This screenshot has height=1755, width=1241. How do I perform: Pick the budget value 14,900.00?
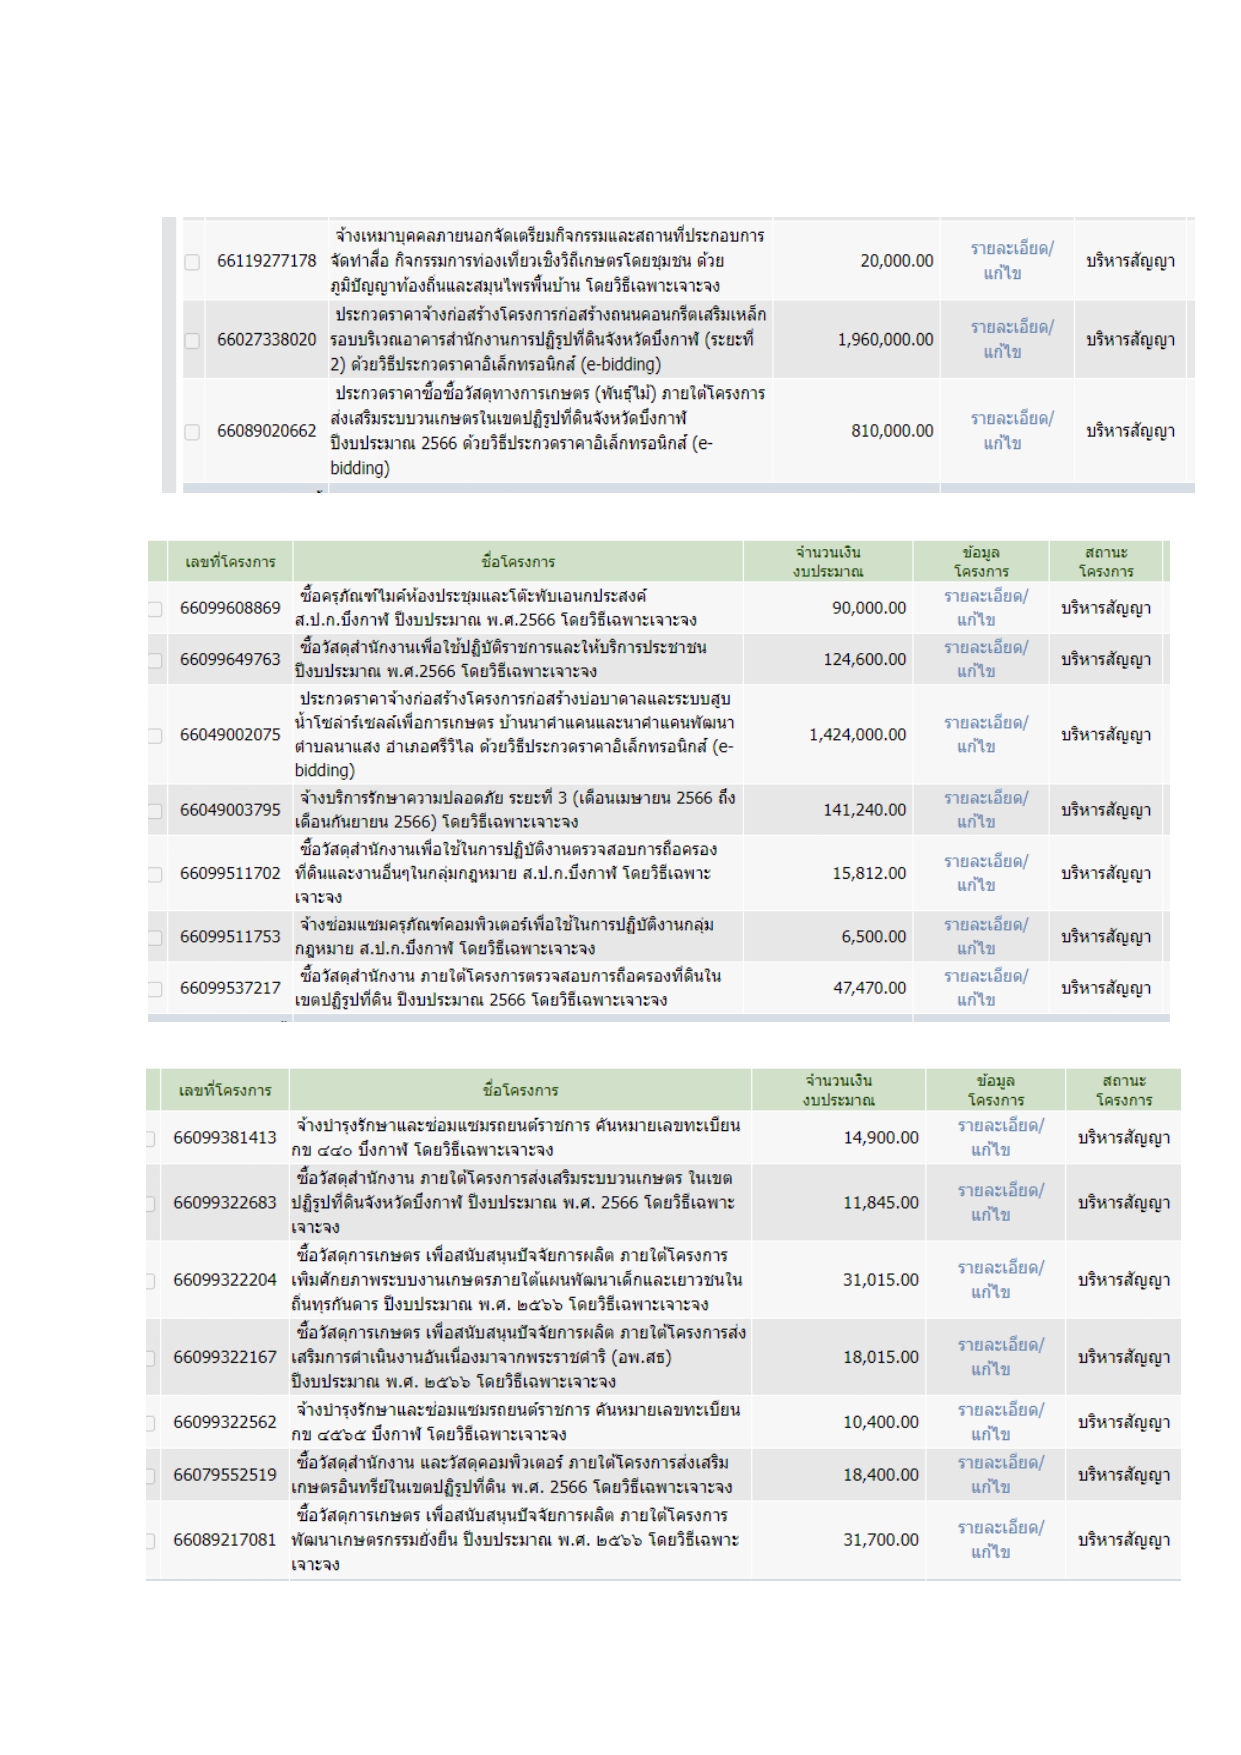(x=881, y=1137)
